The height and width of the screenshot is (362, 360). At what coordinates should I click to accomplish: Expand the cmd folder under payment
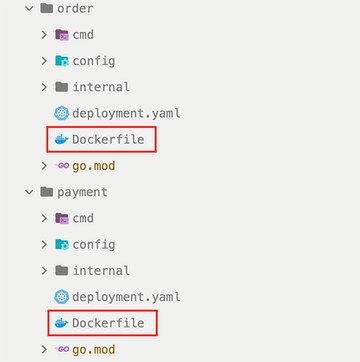pos(44,218)
